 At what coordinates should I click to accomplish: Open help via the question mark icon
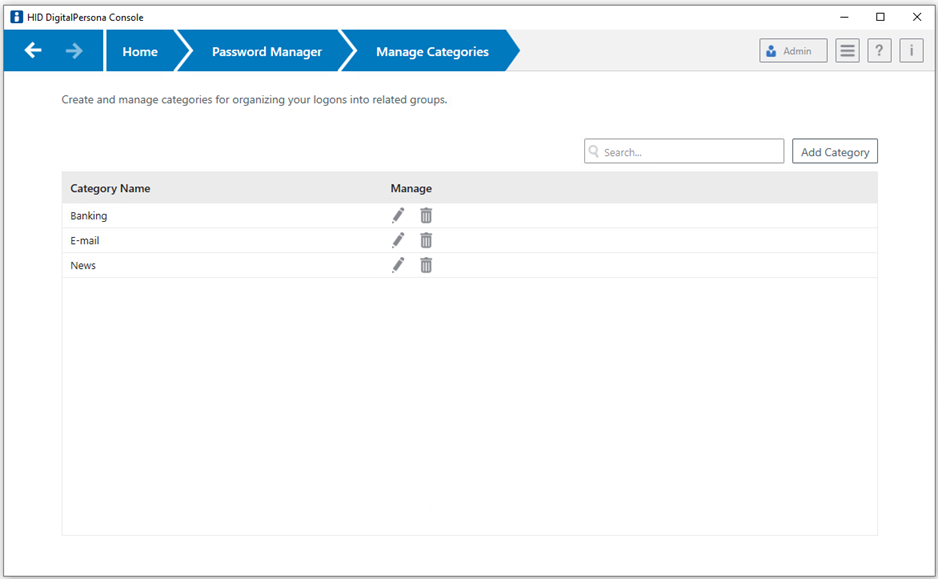[879, 51]
